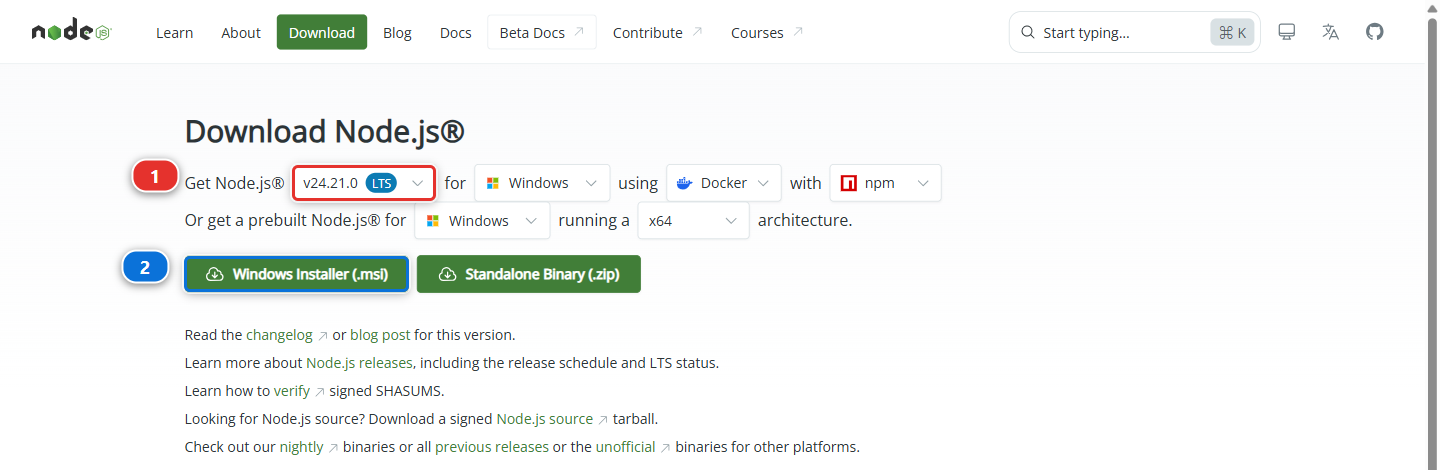Go to the Blog page

click(x=397, y=33)
